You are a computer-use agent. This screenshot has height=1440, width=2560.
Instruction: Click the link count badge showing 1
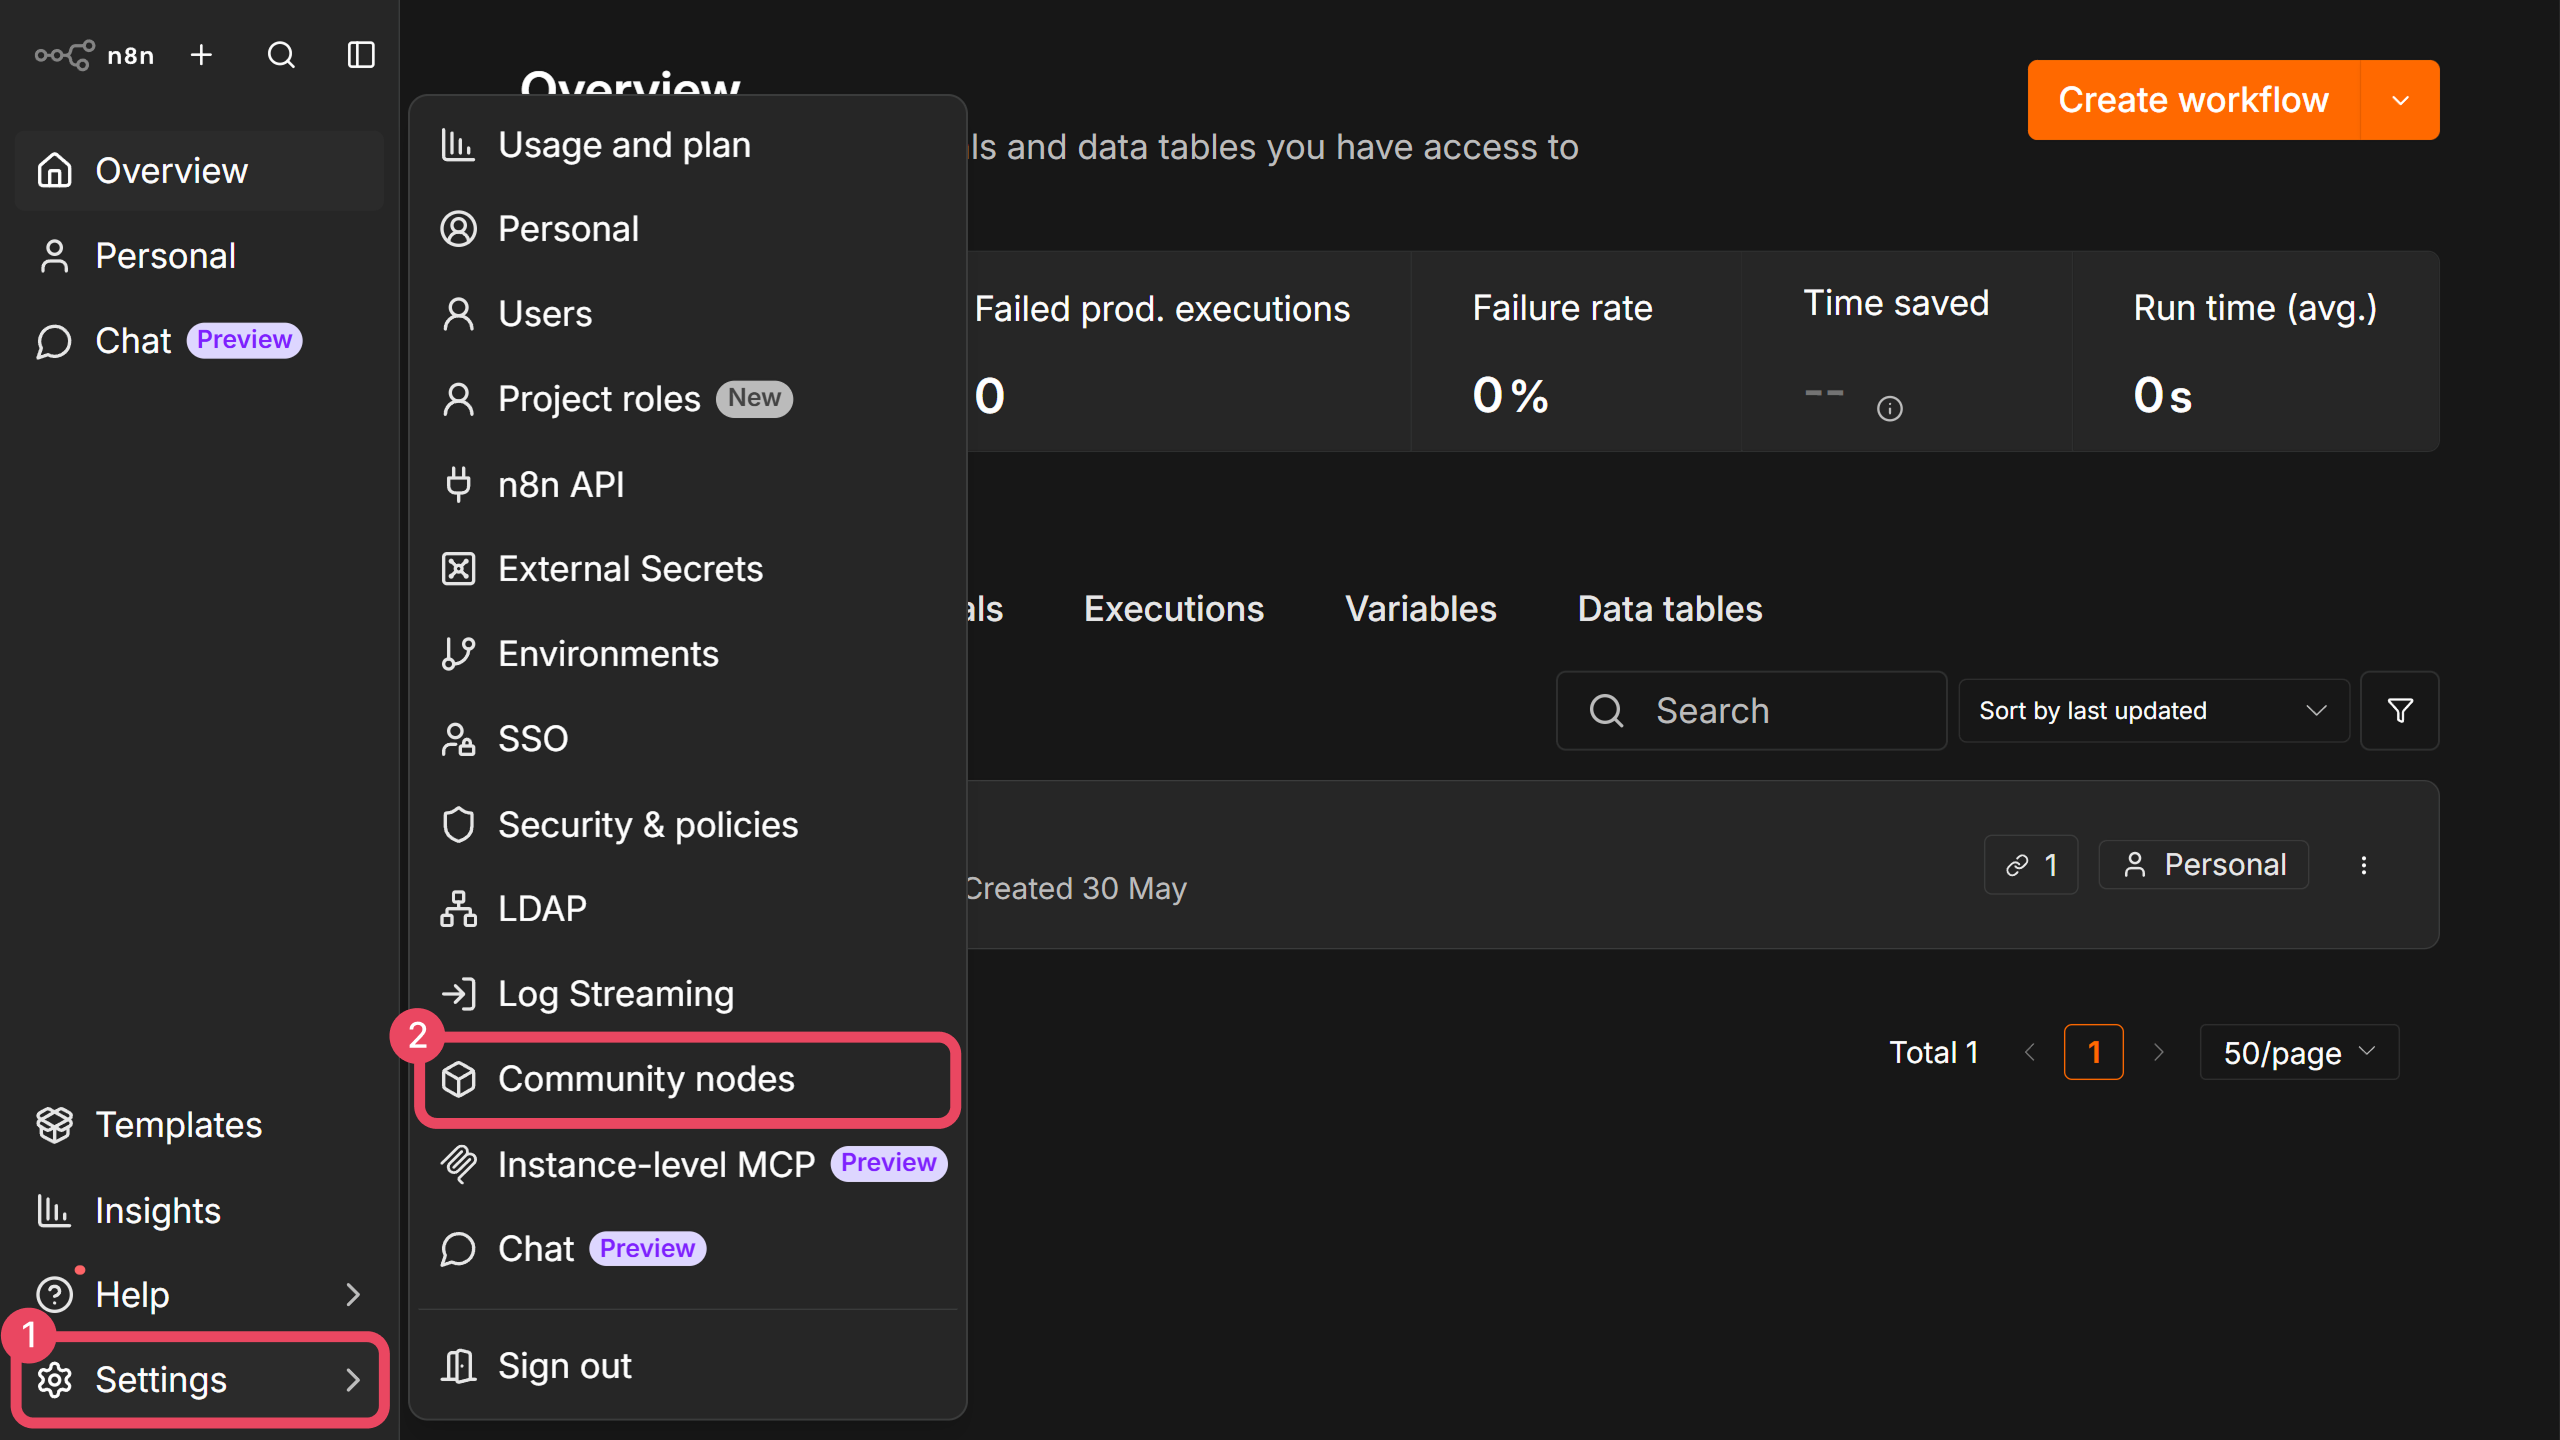[2031, 865]
